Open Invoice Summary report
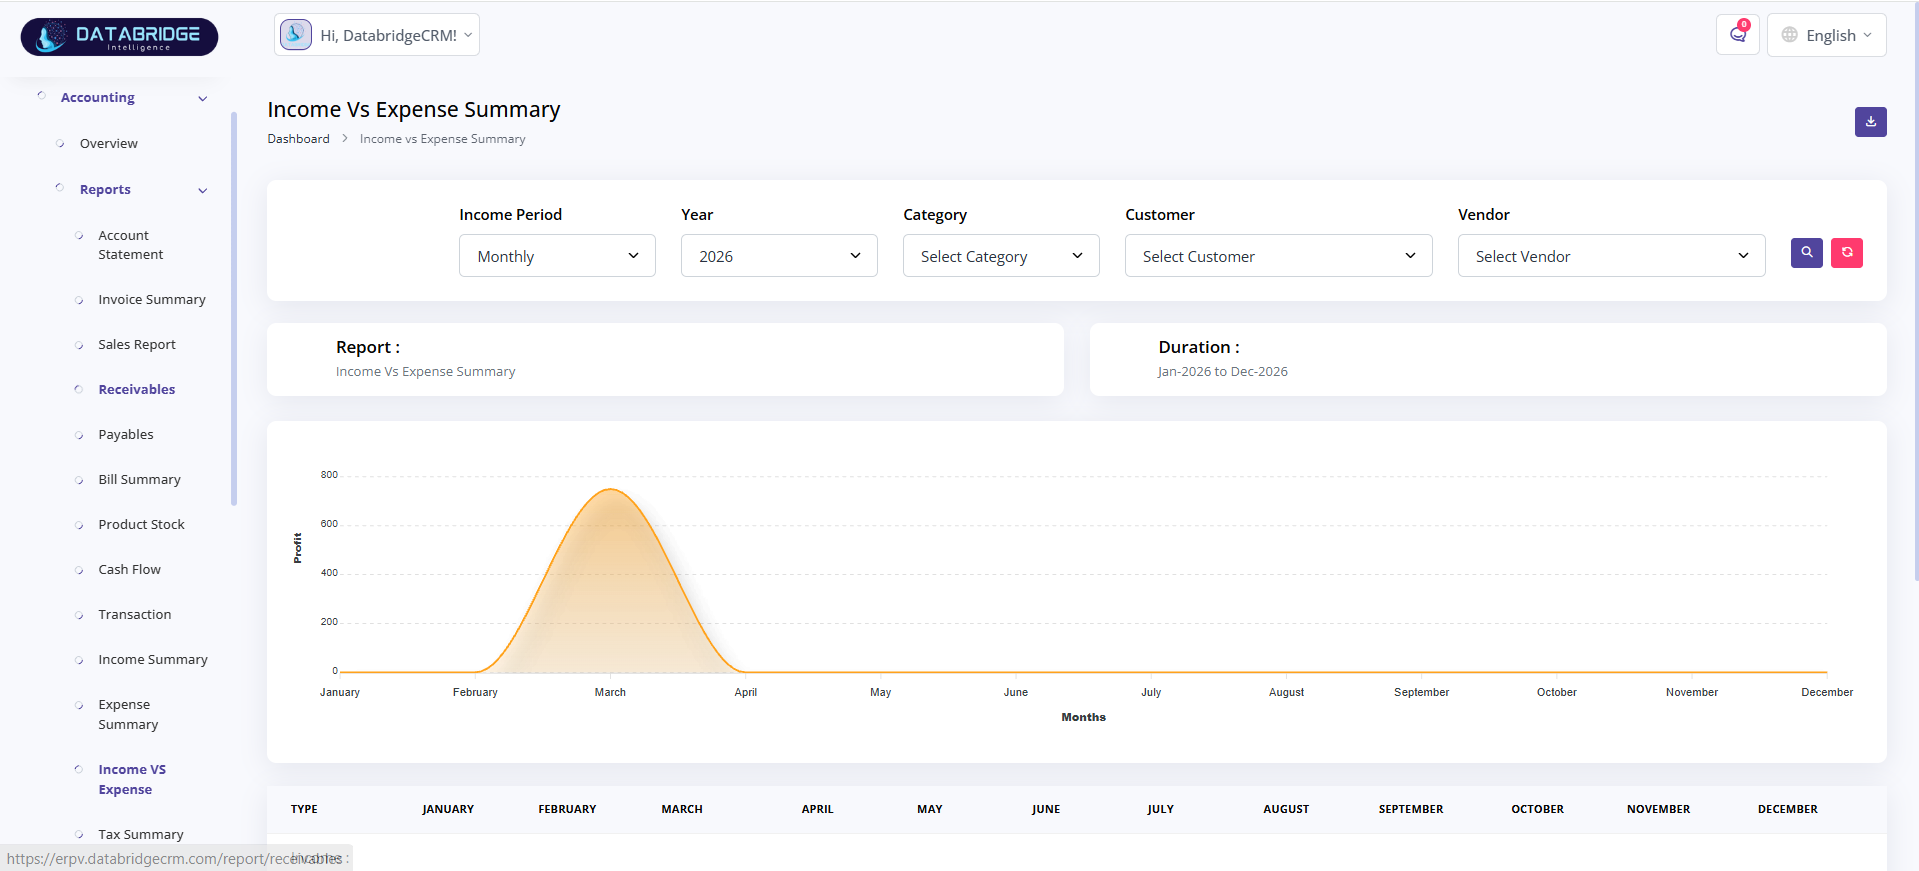1919x871 pixels. 152,300
